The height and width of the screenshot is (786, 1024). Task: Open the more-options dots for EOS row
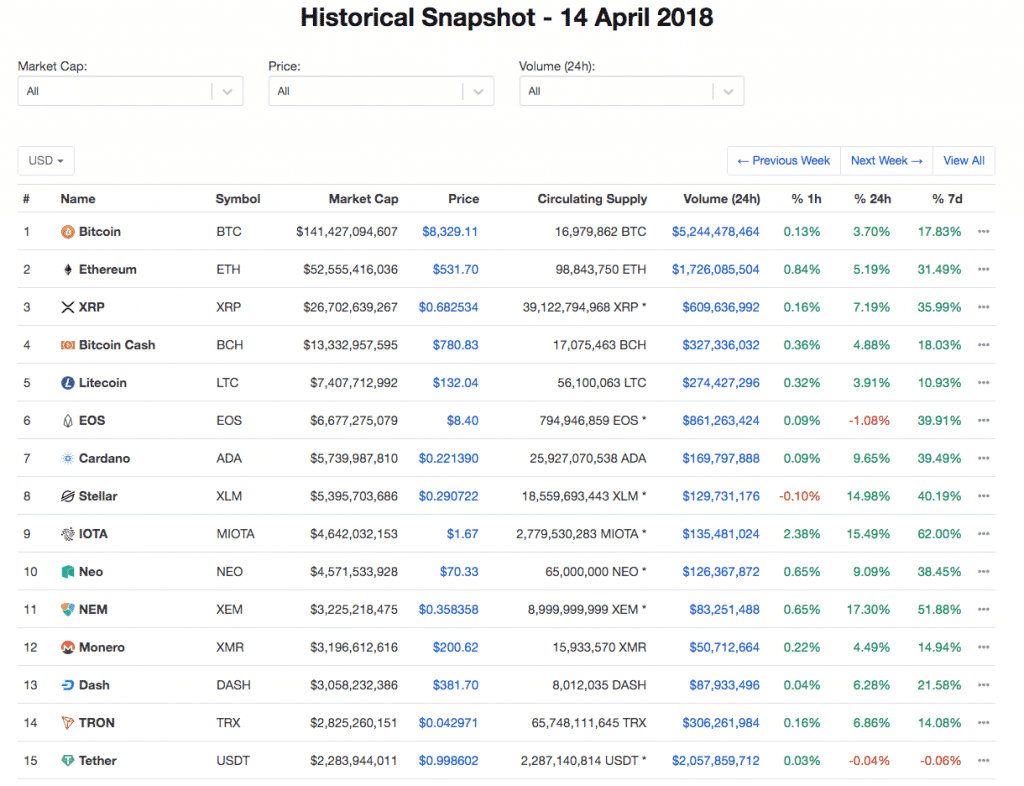click(984, 421)
